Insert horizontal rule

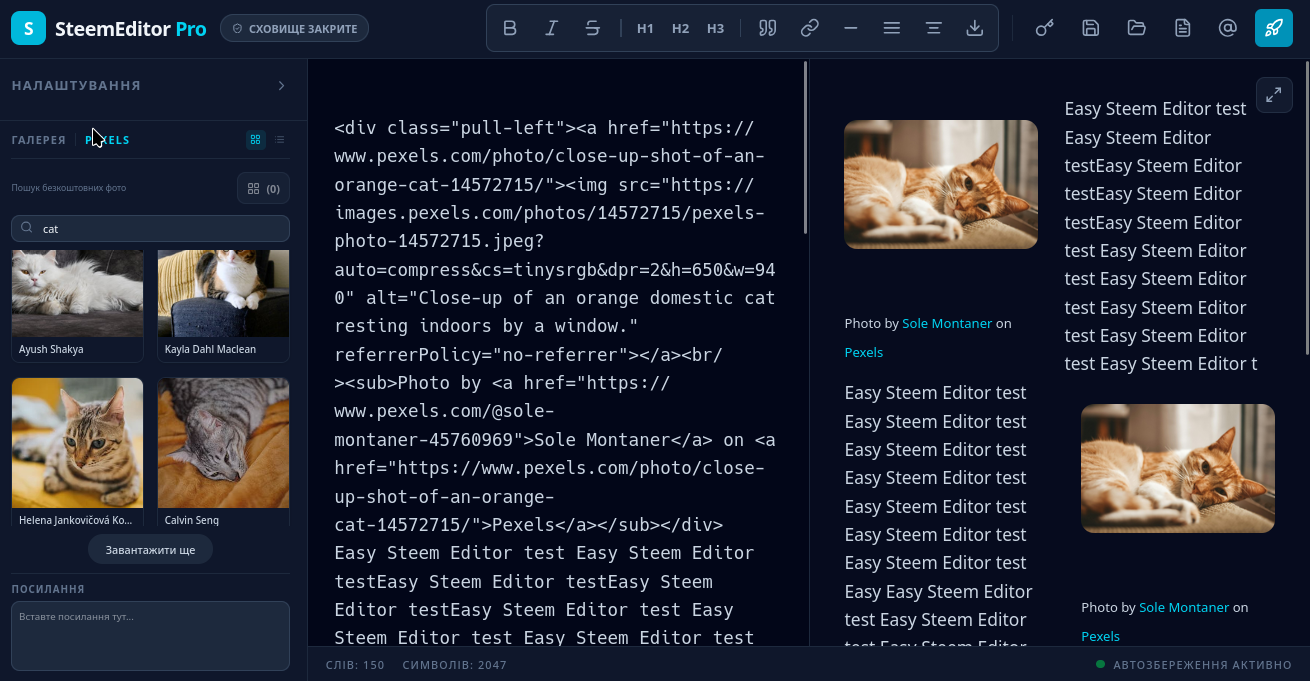[x=851, y=28]
